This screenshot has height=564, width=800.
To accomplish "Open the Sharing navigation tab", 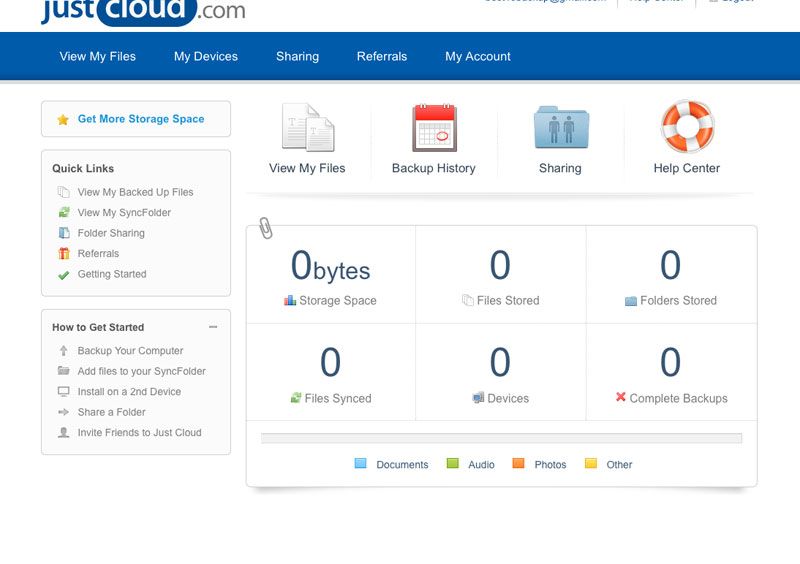I will (x=297, y=56).
